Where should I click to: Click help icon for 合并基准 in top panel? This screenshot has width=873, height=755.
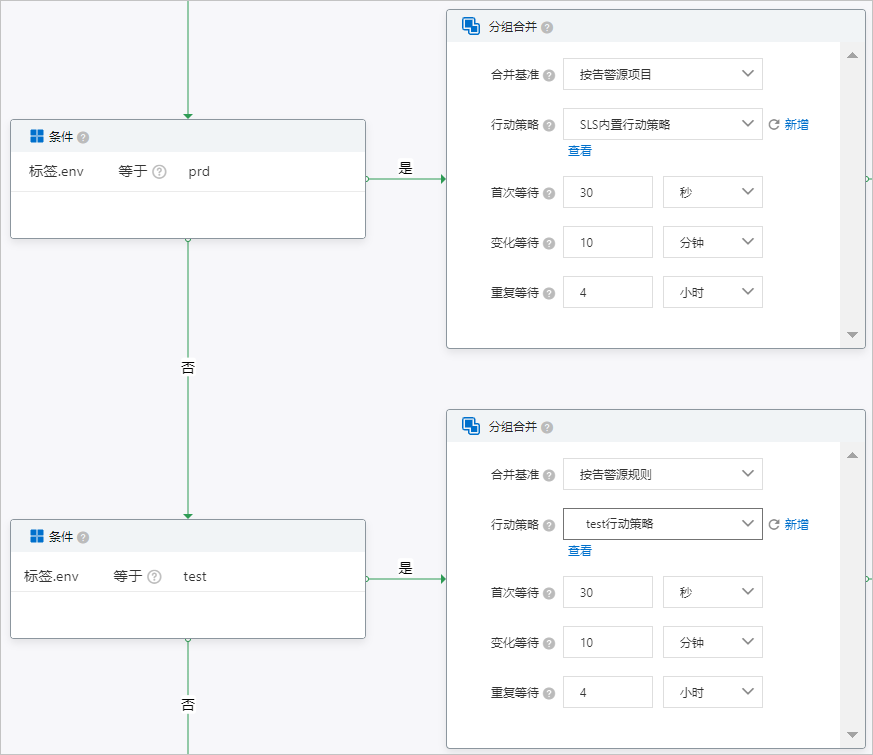(x=549, y=75)
